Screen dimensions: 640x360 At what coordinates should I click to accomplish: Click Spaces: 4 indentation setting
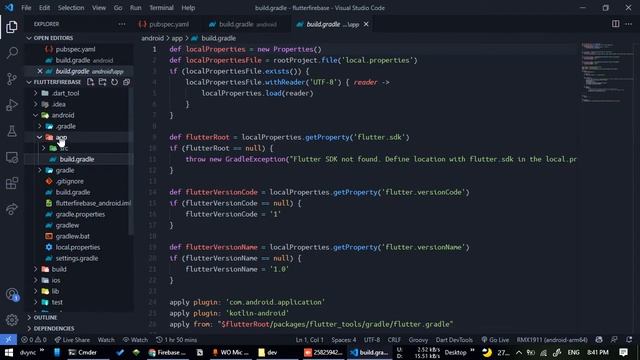pos(343,340)
